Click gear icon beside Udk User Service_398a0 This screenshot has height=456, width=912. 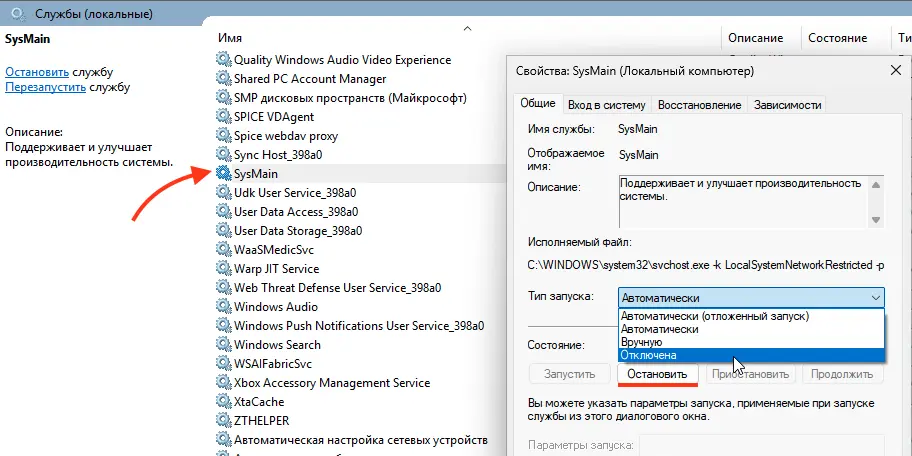pyautogui.click(x=223, y=193)
